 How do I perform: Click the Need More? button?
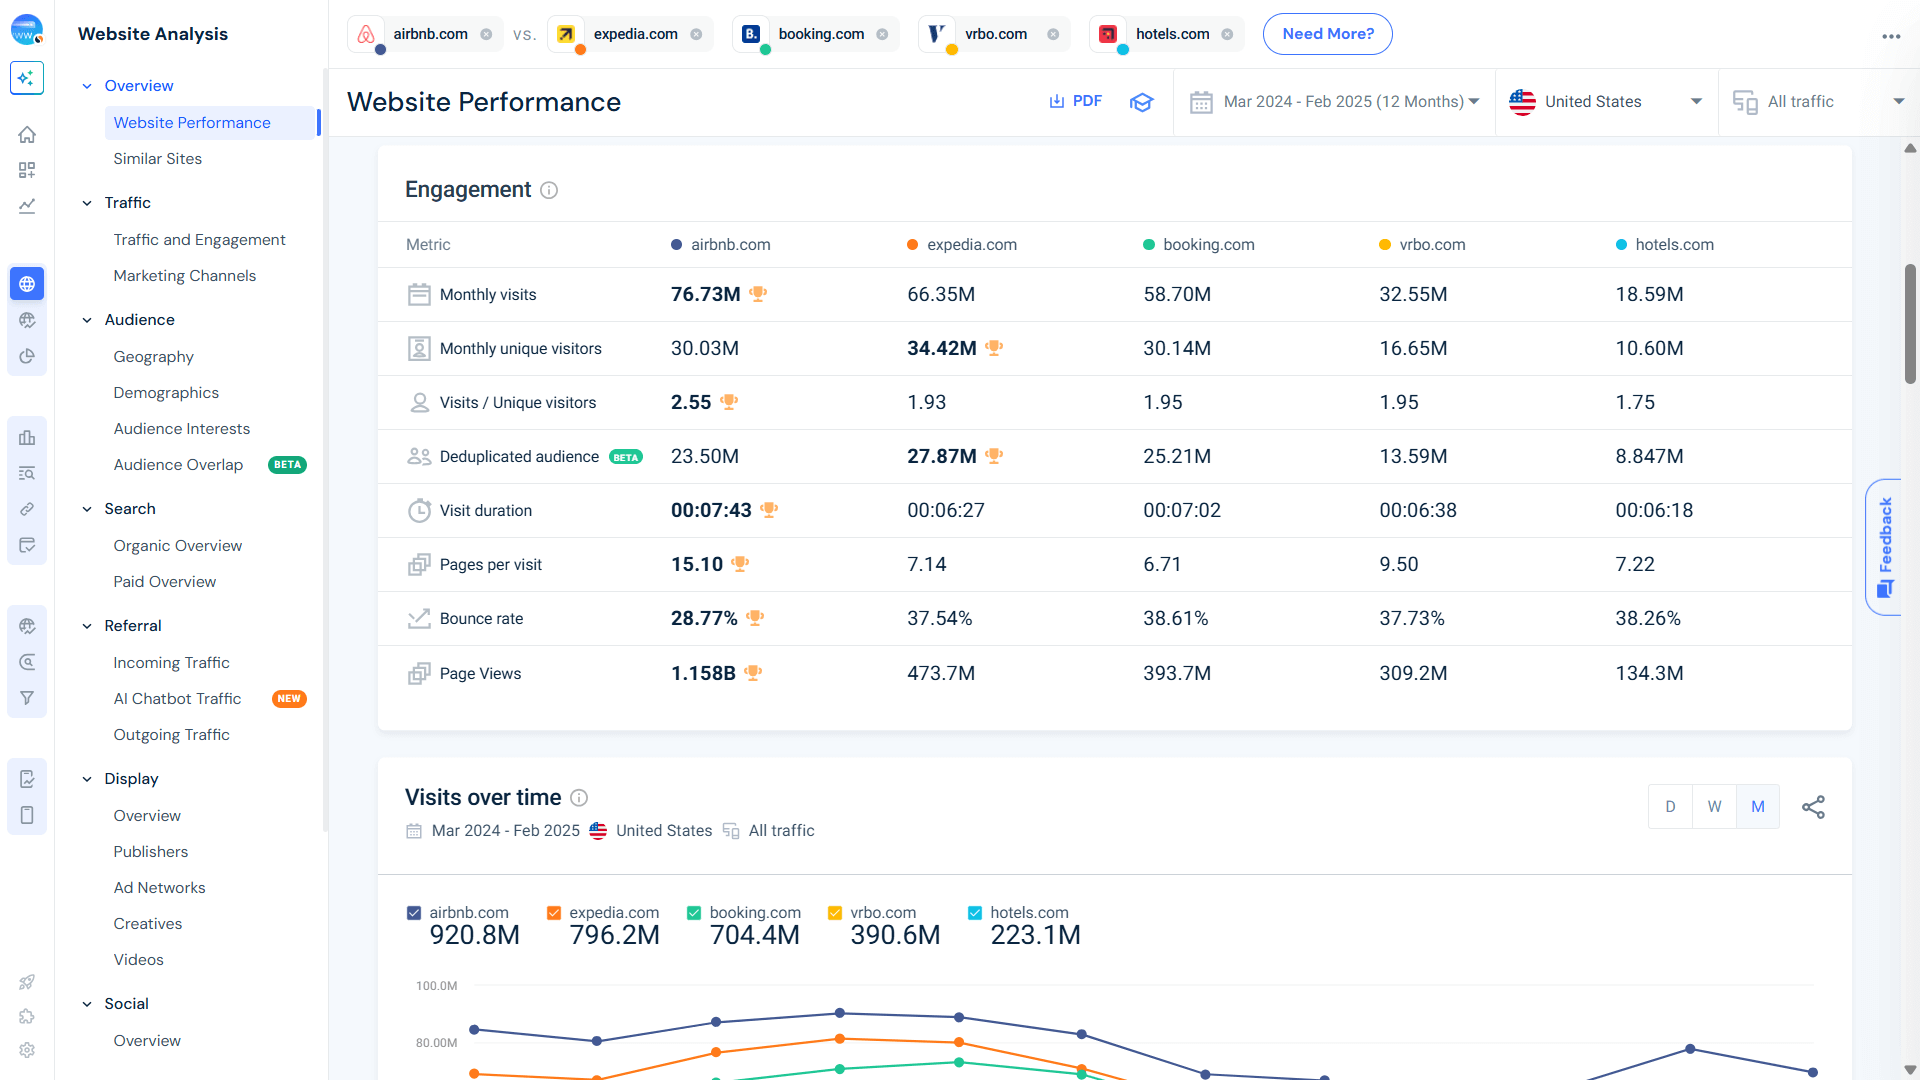pos(1327,33)
